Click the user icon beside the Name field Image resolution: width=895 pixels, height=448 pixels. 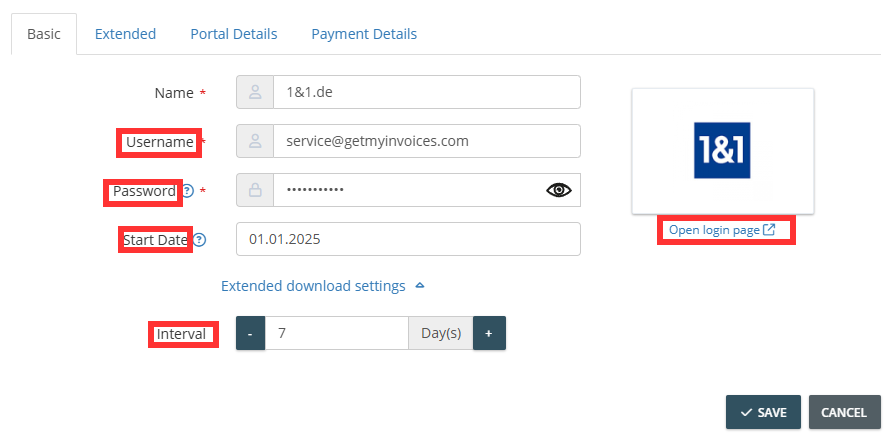[x=255, y=92]
